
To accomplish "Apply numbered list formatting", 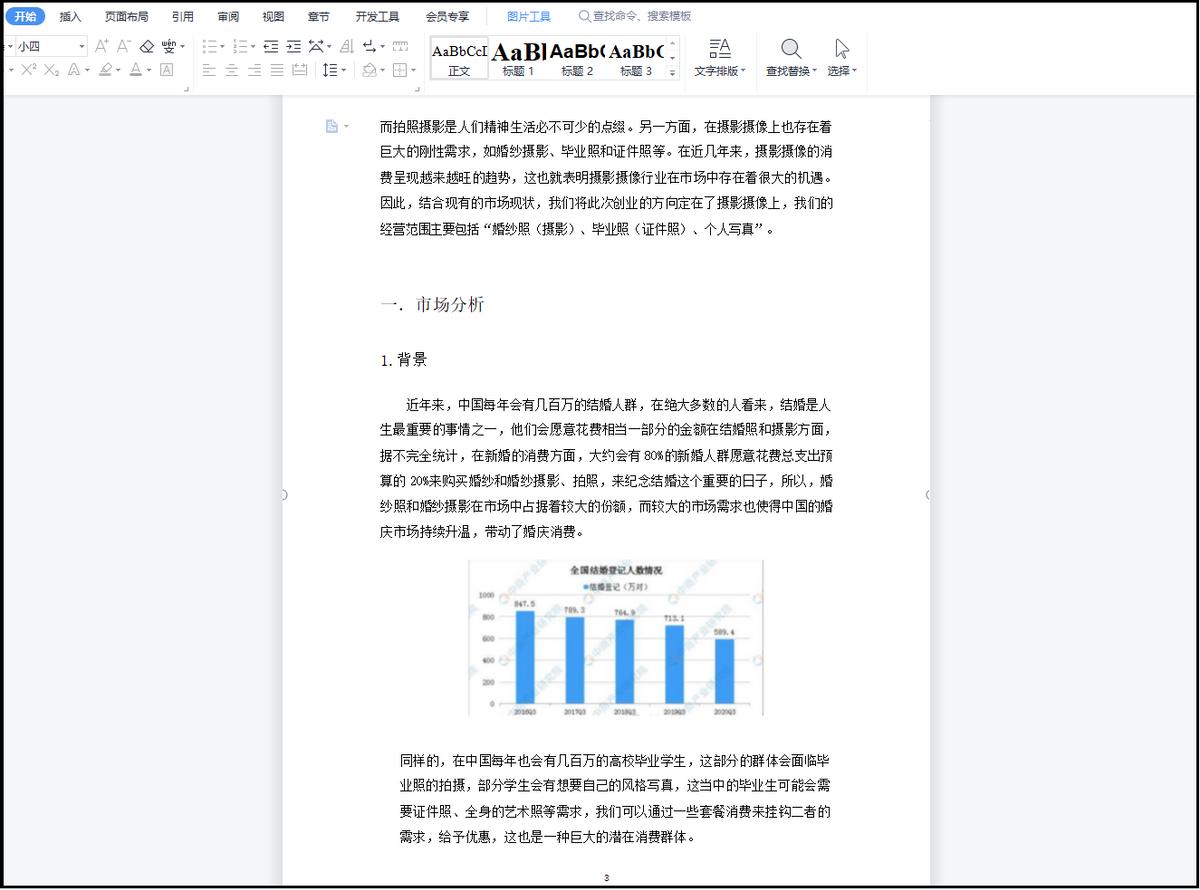I will click(x=240, y=46).
